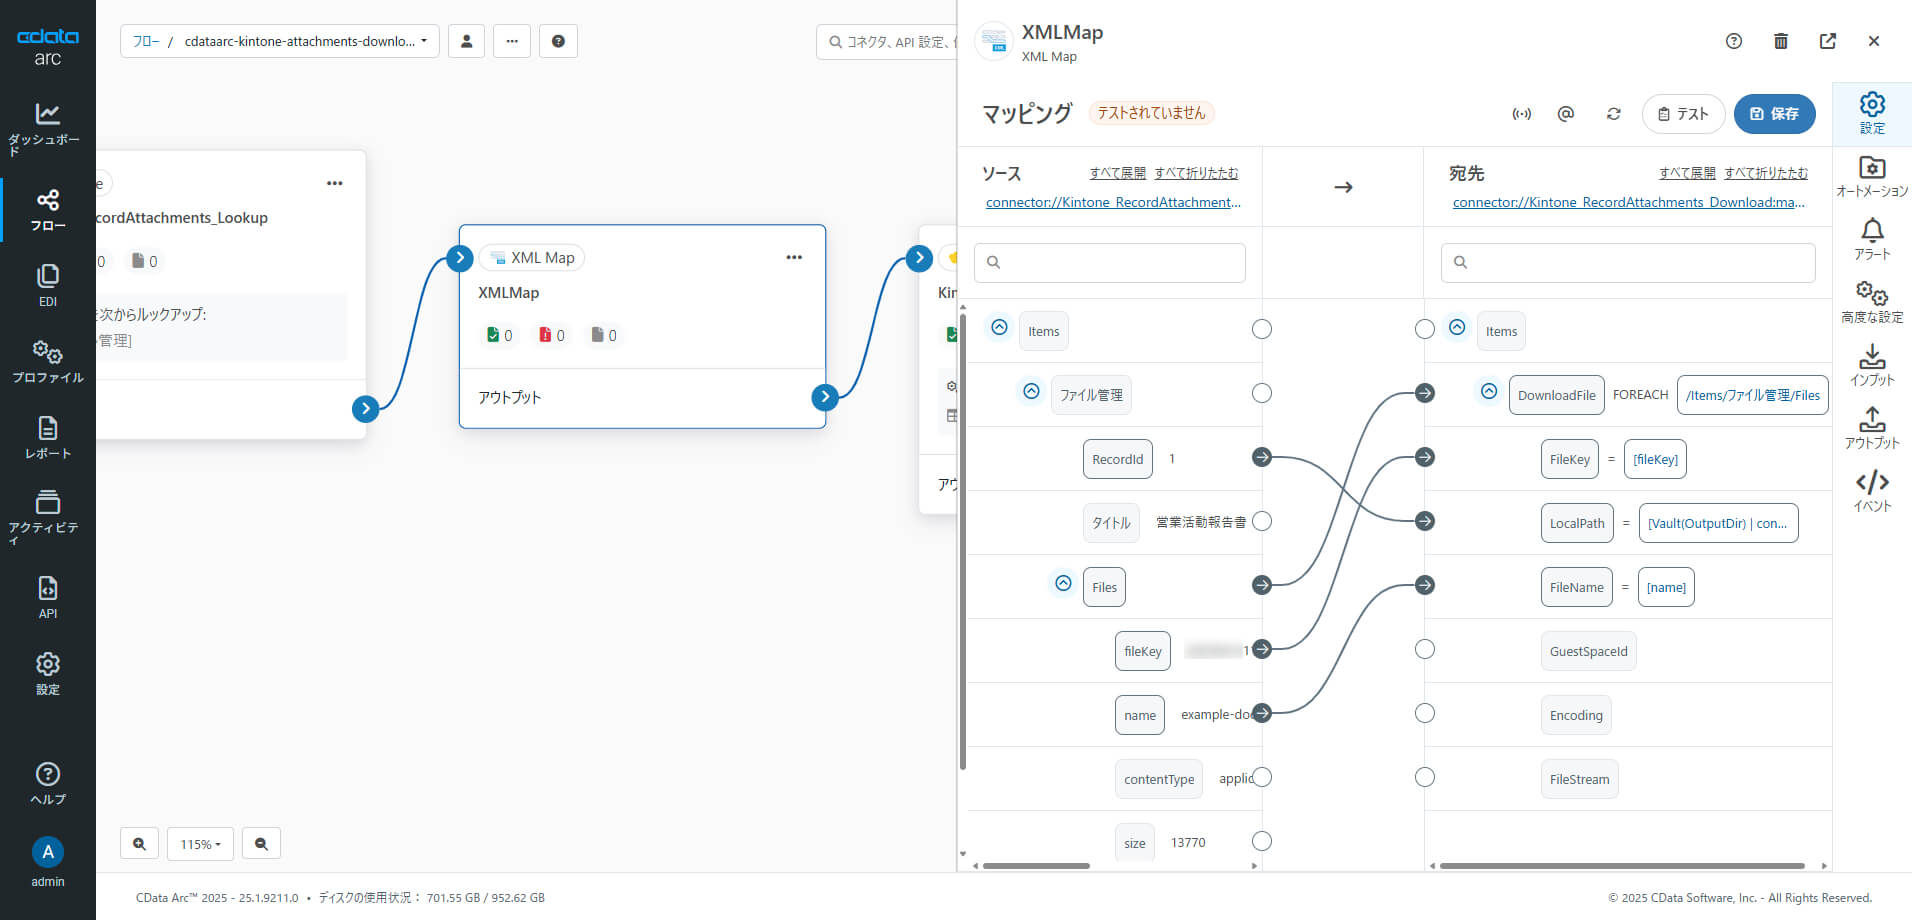Click source RecordId connected arrow node
Viewport: 1912px width, 920px height.
coord(1262,457)
